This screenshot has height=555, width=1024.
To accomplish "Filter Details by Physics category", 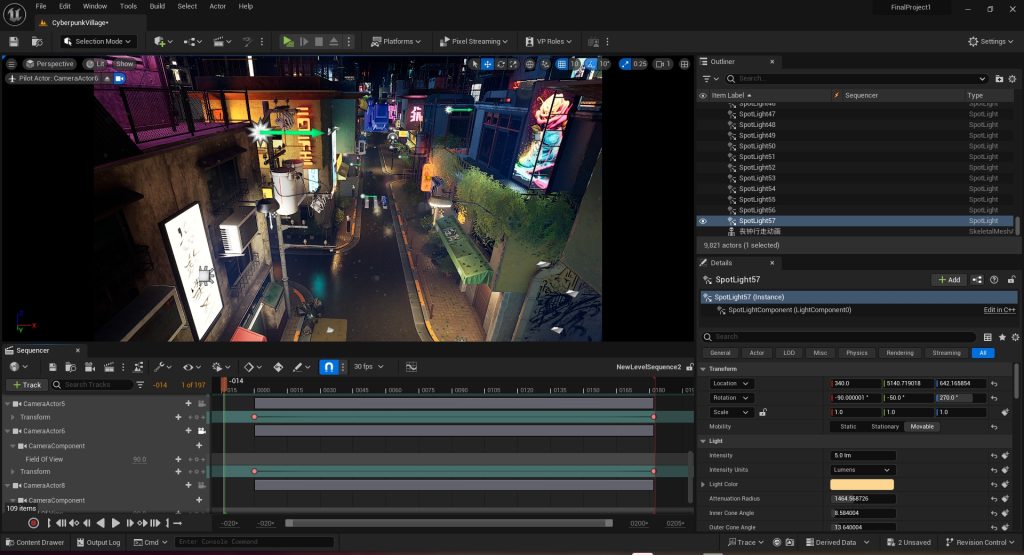I will 857,353.
